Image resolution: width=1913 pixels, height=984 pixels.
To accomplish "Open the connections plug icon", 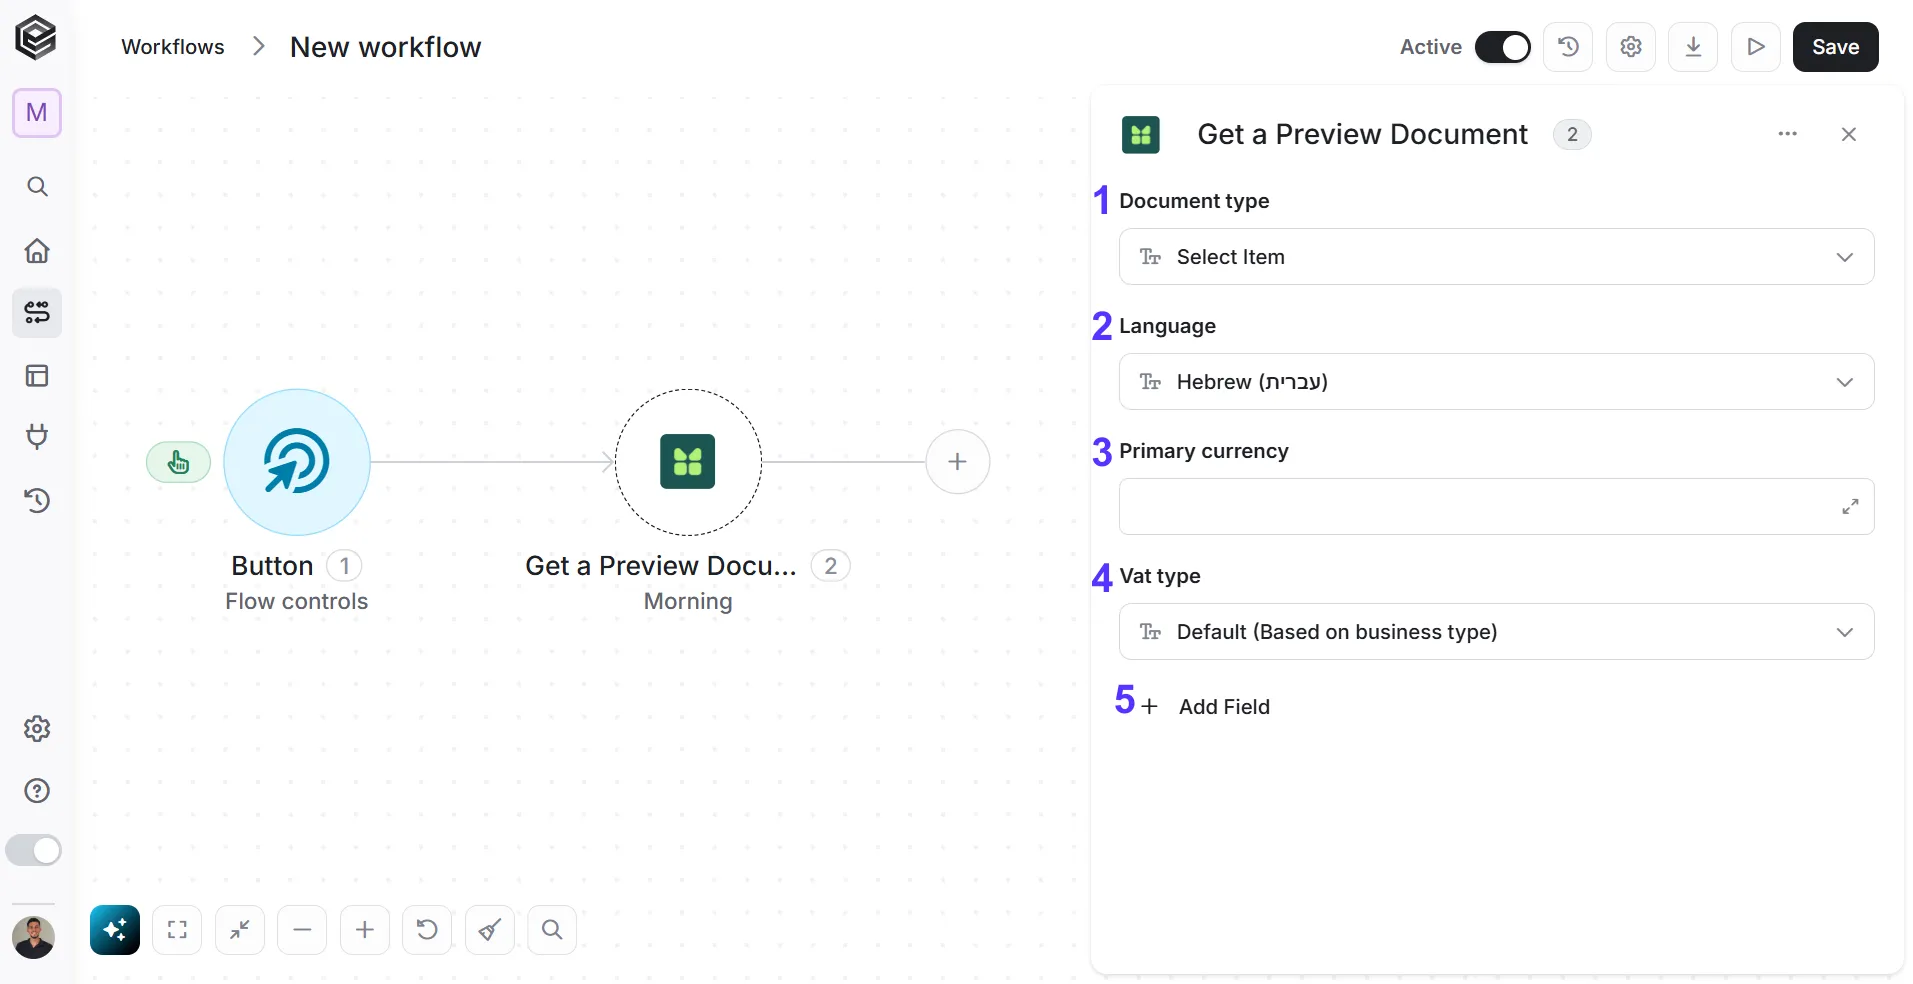I will pos(37,437).
